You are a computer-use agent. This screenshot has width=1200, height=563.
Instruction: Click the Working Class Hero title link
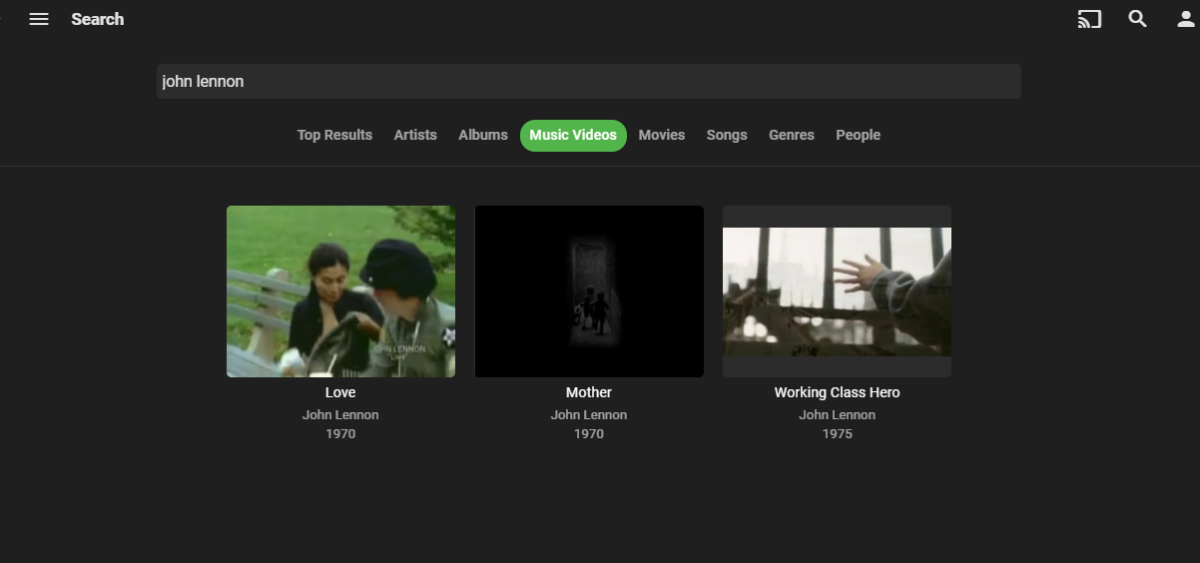pyautogui.click(x=837, y=393)
